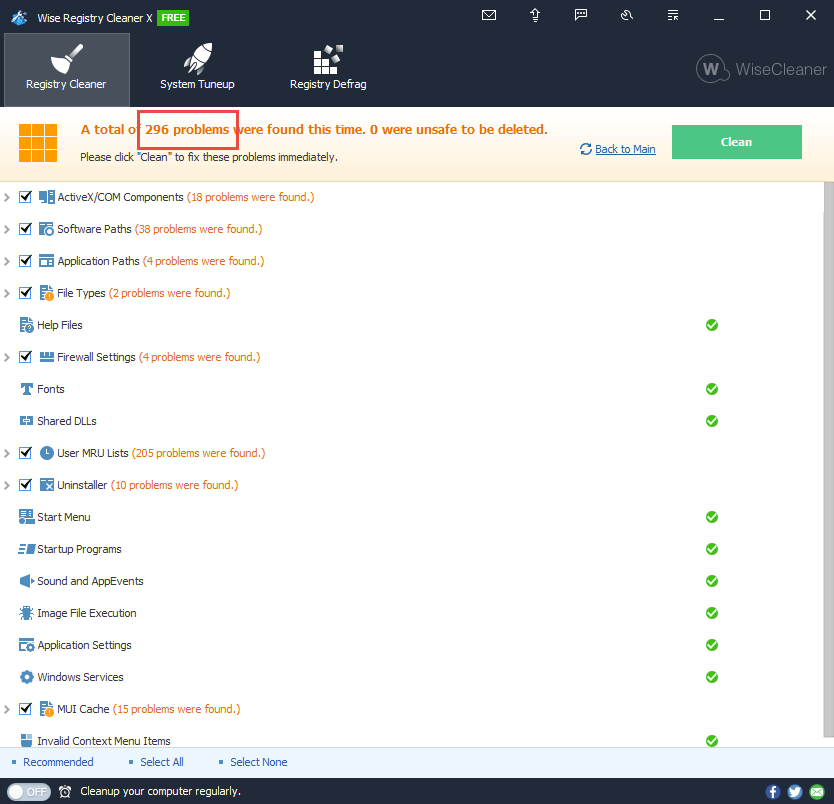
Task: Expand the File Types results
Action: pos(7,293)
